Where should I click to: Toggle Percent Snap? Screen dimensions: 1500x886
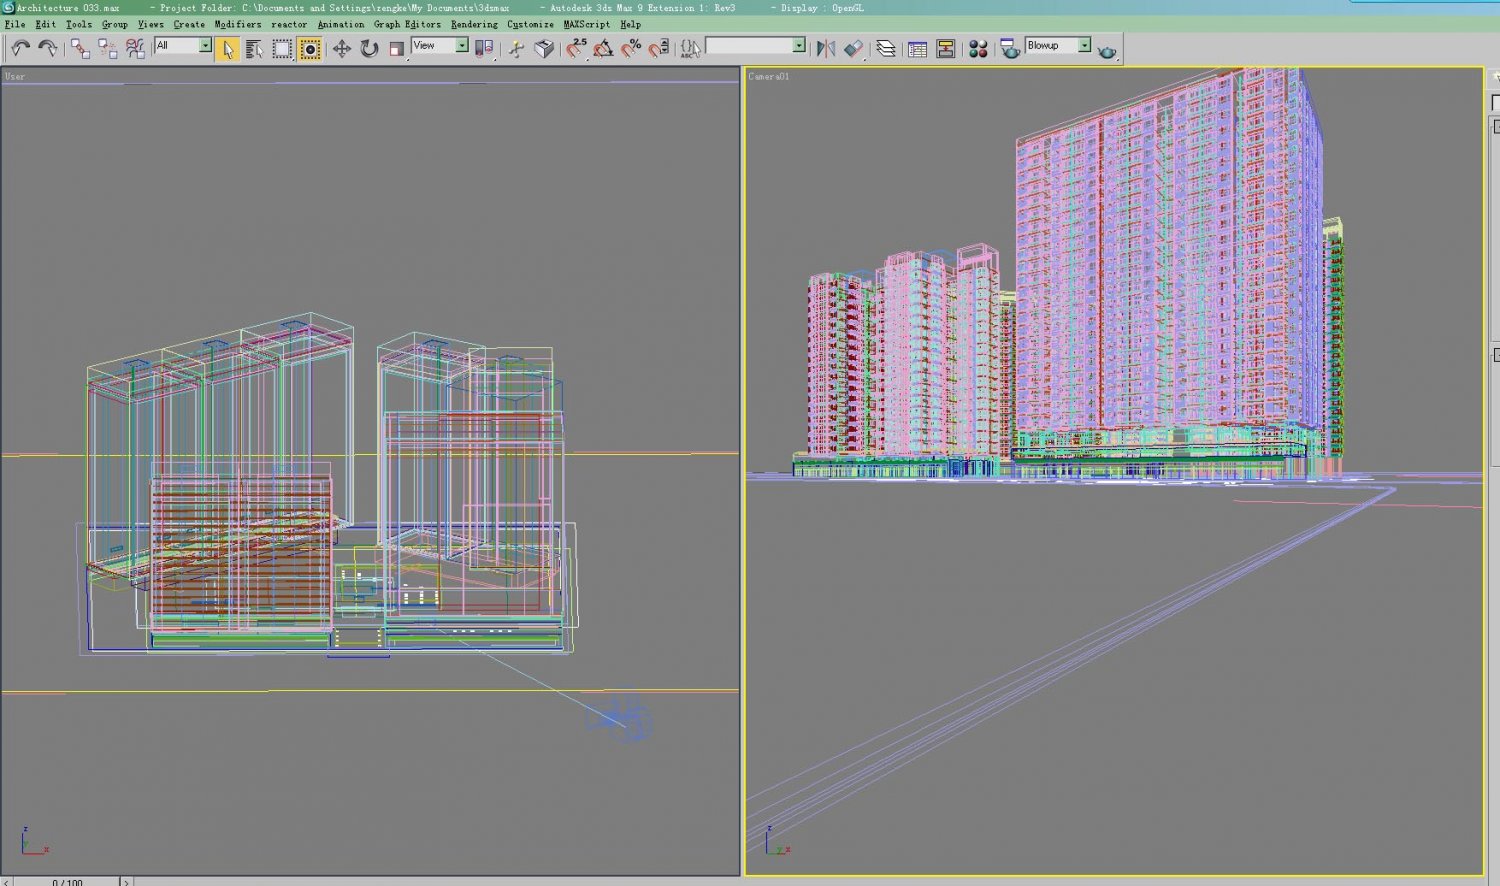pyautogui.click(x=629, y=46)
